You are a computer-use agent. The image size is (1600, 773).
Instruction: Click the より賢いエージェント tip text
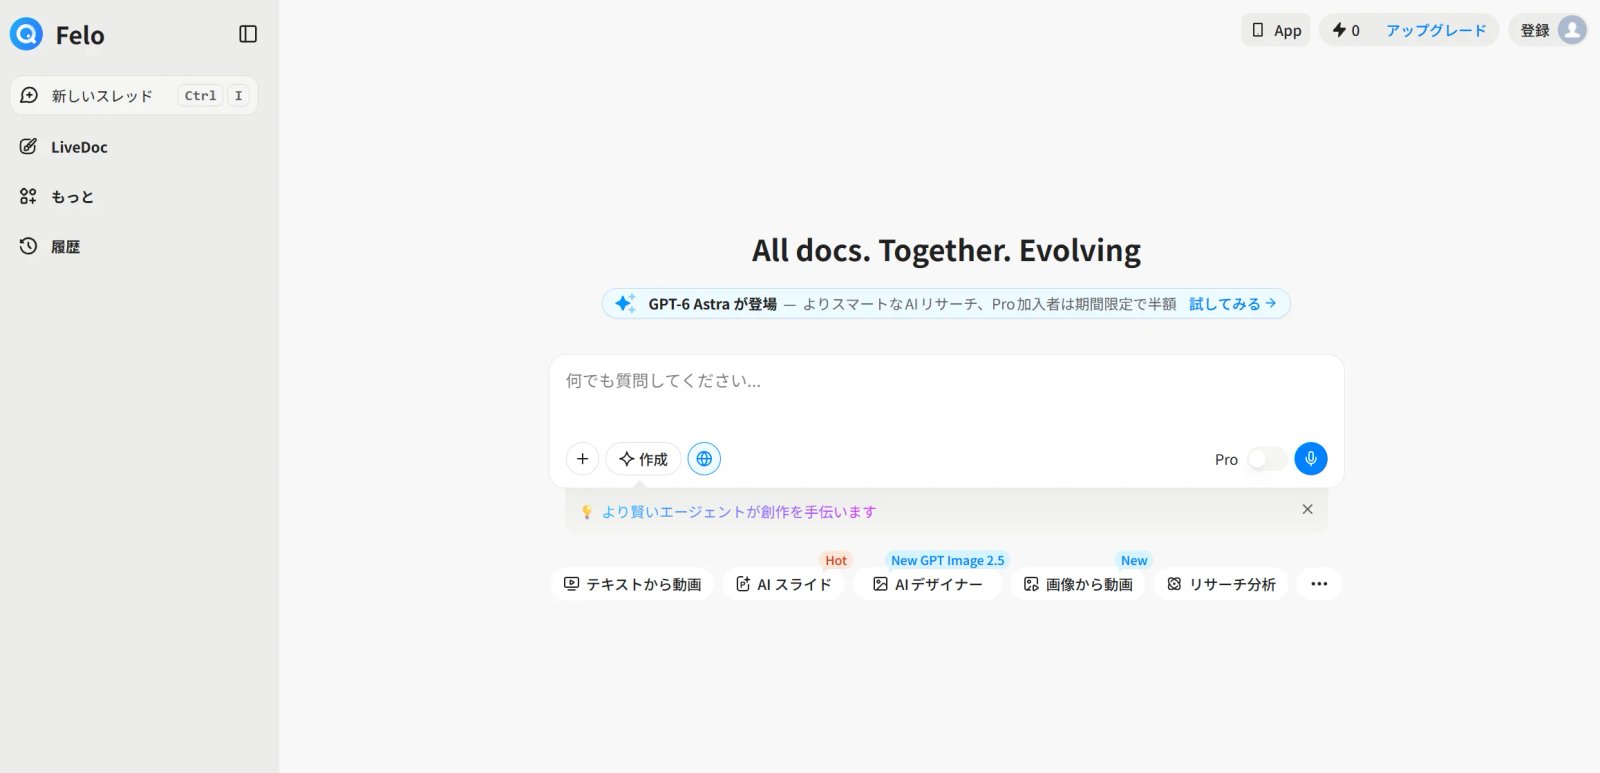tap(739, 512)
